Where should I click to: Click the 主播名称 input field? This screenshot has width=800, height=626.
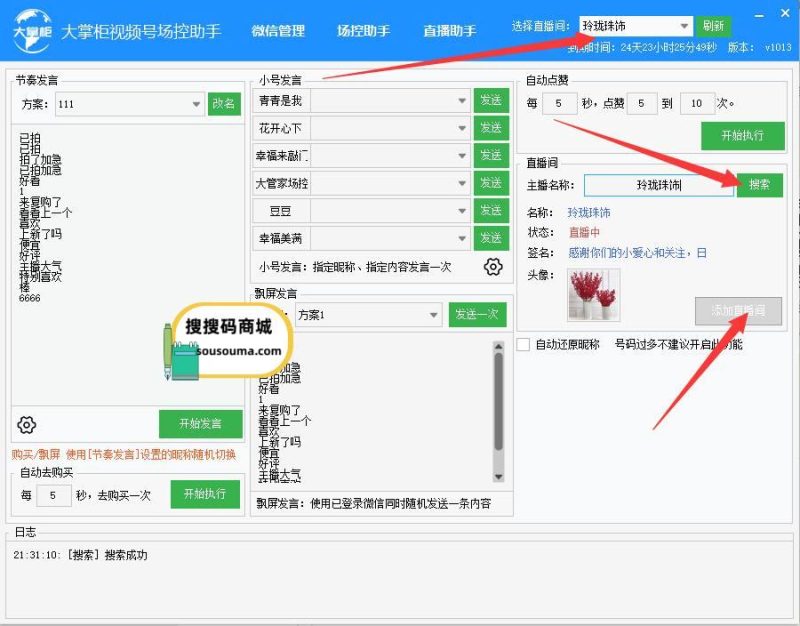pyautogui.click(x=658, y=185)
